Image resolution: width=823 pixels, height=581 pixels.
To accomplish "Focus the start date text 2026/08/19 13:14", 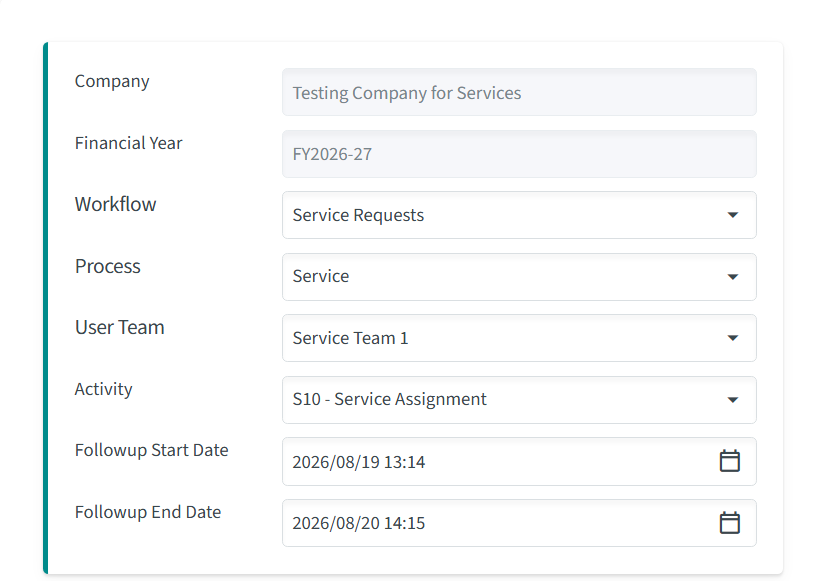I will tap(358, 462).
